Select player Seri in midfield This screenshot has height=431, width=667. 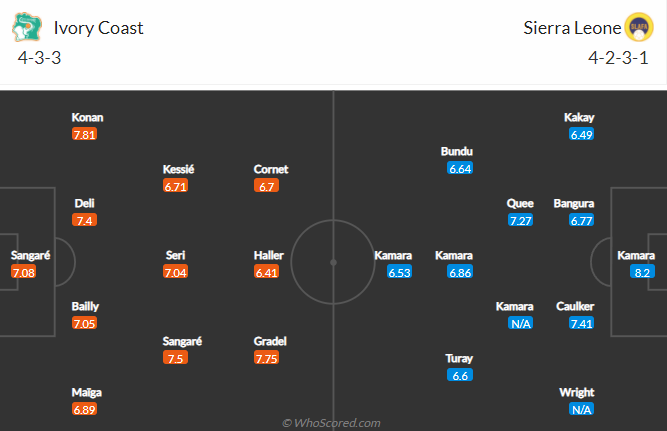175,255
